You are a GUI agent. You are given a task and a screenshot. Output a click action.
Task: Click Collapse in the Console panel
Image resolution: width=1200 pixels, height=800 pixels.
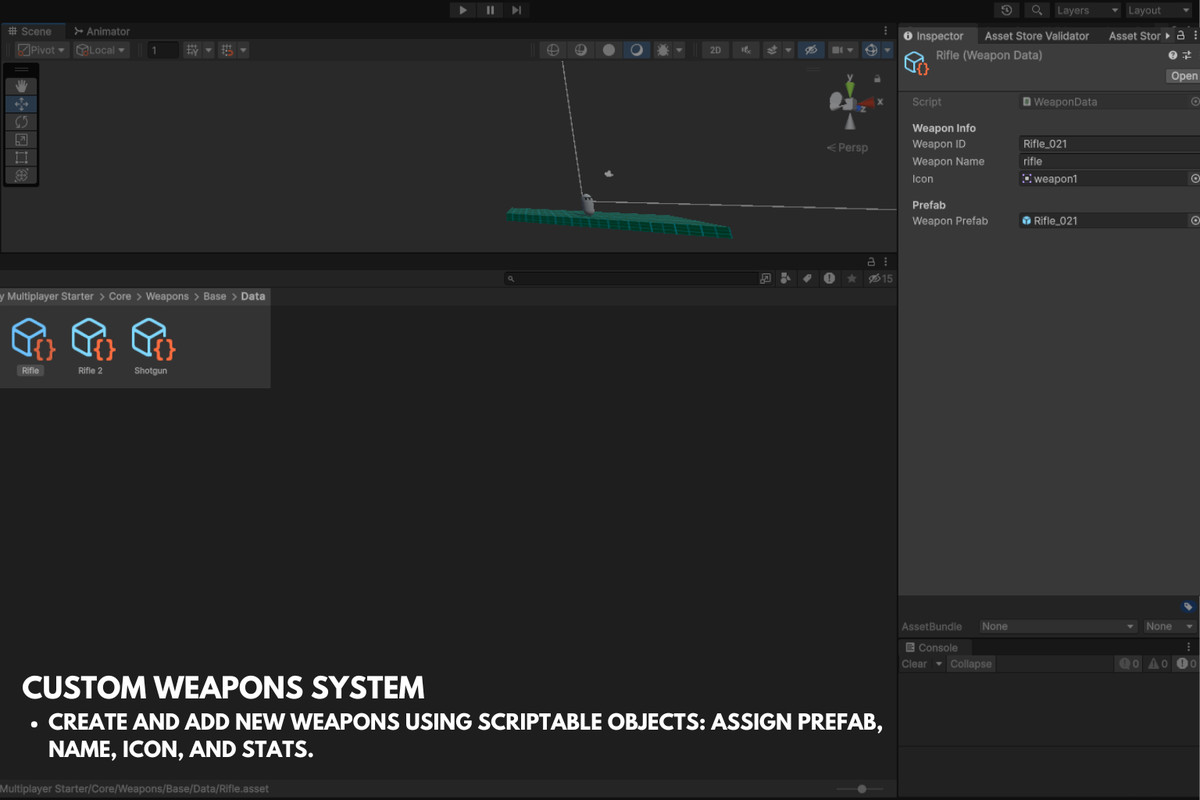(970, 663)
